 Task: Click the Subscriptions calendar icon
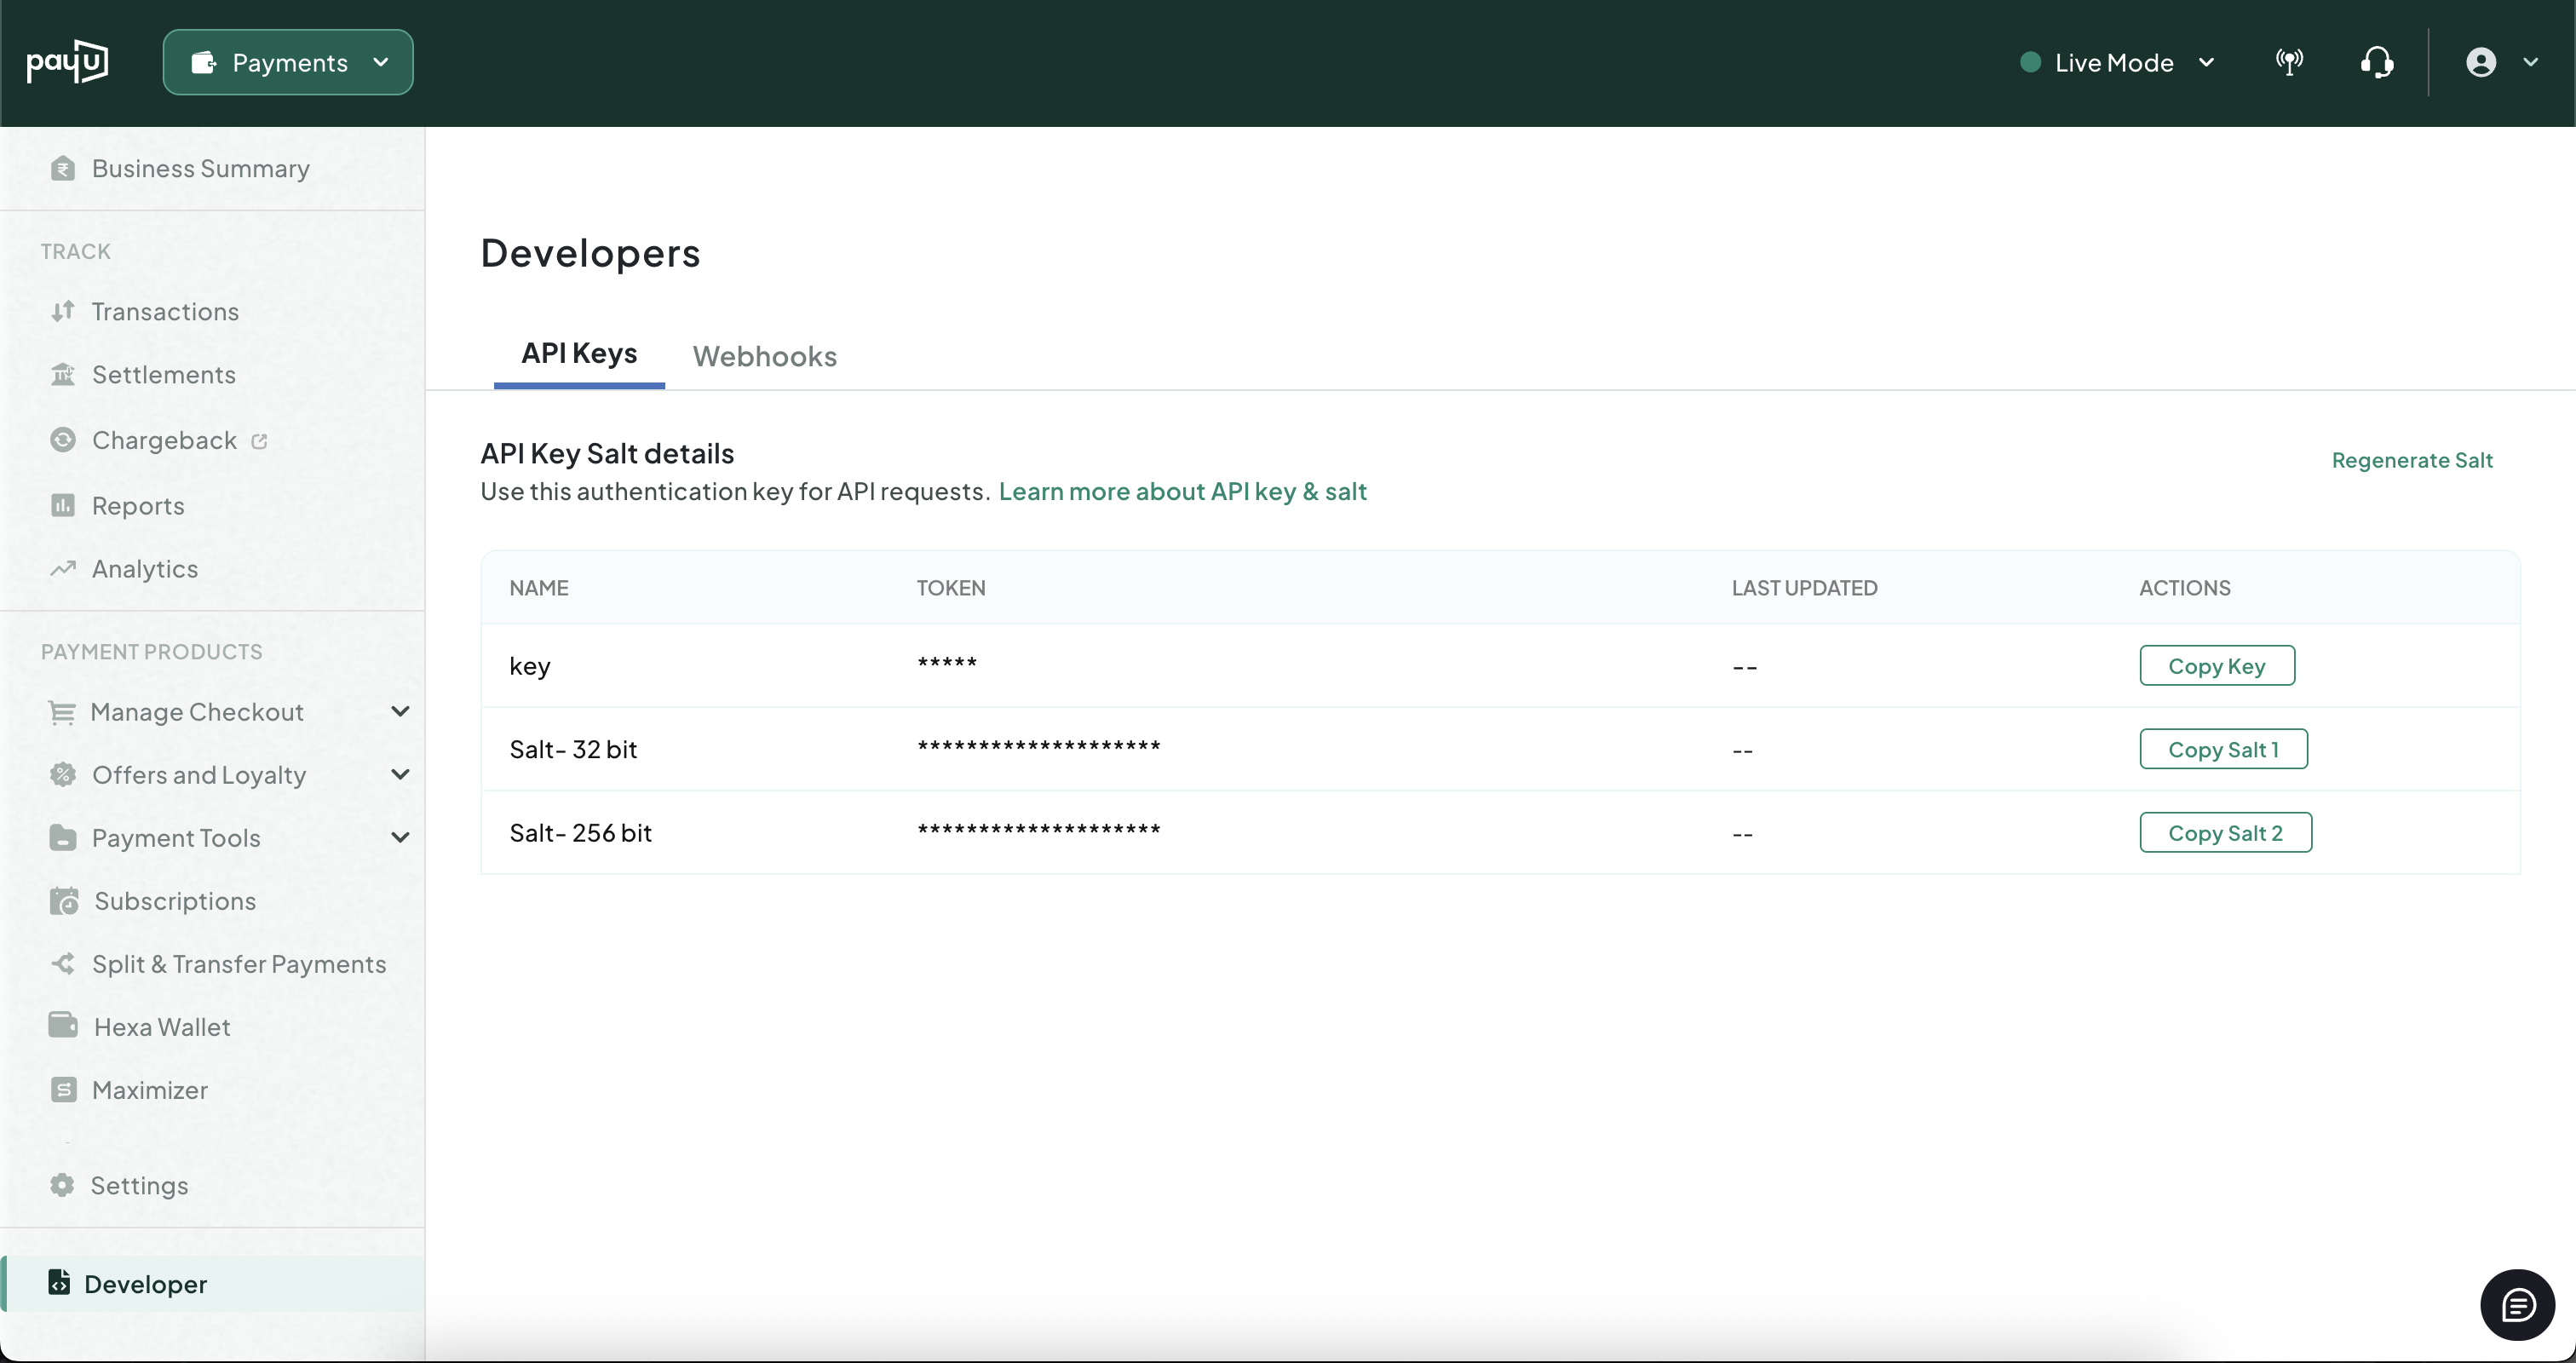(x=64, y=901)
